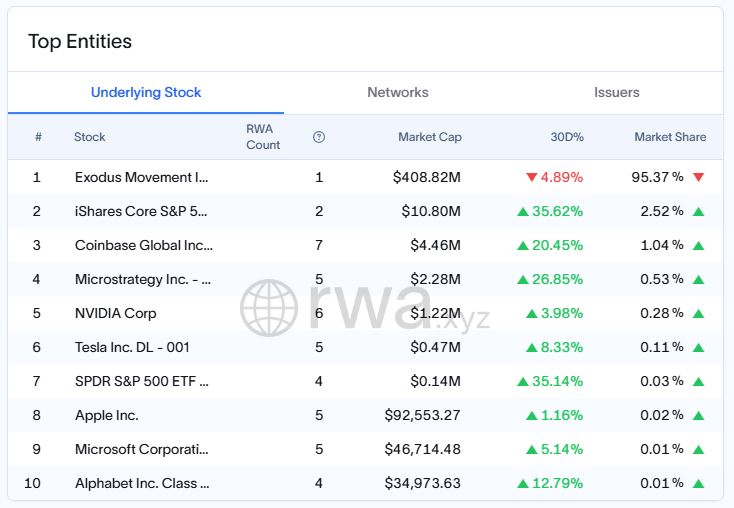This screenshot has width=734, height=508.
Task: Click the 0.03 % market share value
Action: [x=662, y=381]
